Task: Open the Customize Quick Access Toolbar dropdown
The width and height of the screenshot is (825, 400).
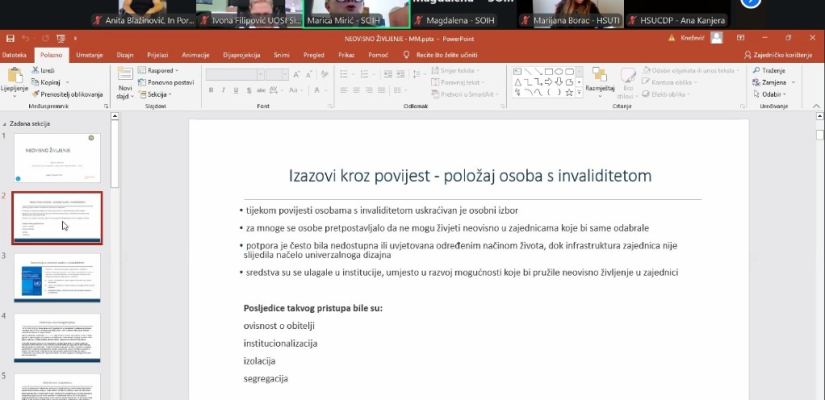Action: pyautogui.click(x=75, y=38)
